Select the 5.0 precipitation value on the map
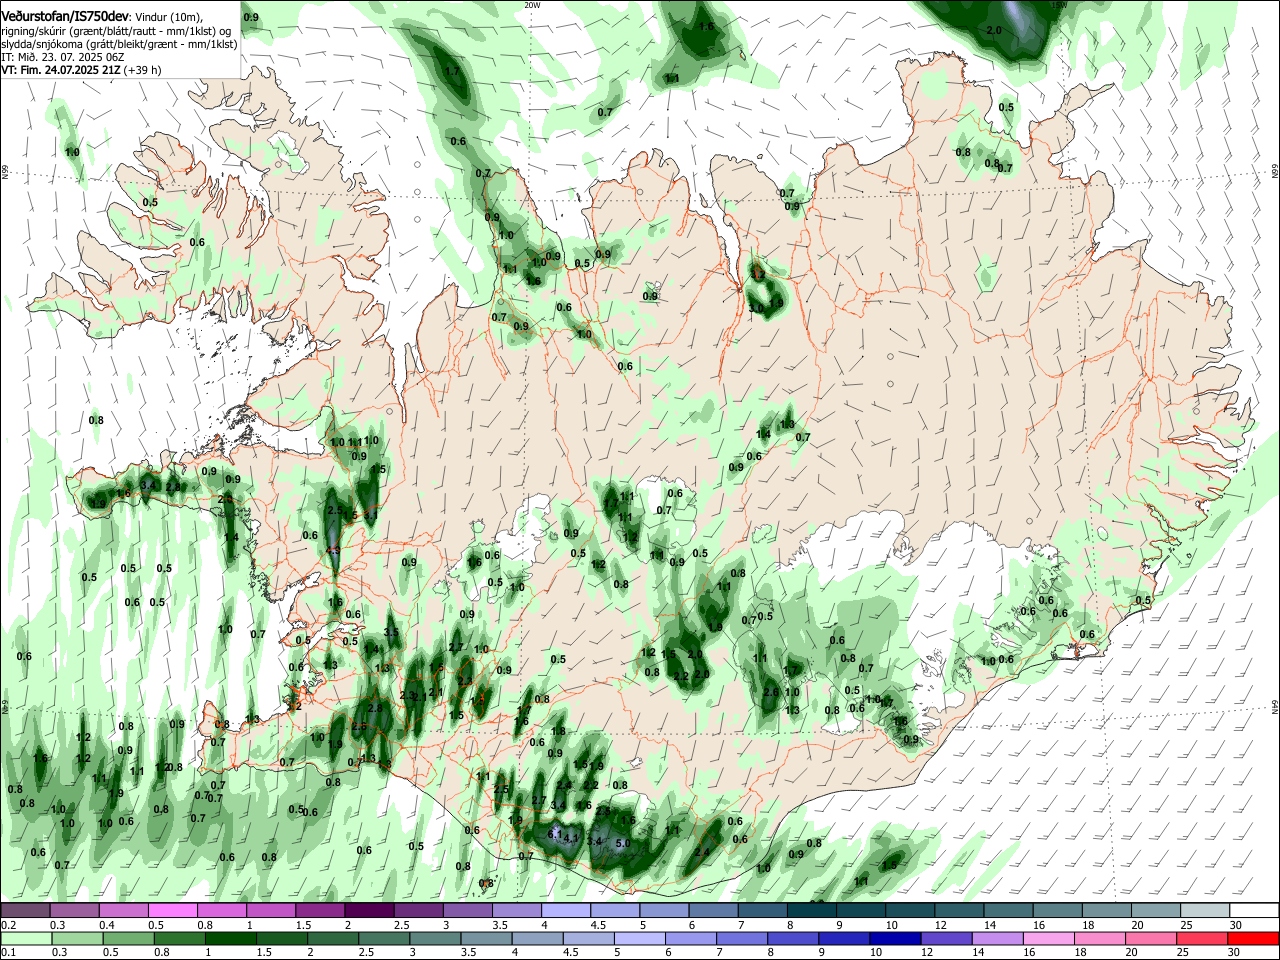The width and height of the screenshot is (1280, 960). point(623,844)
